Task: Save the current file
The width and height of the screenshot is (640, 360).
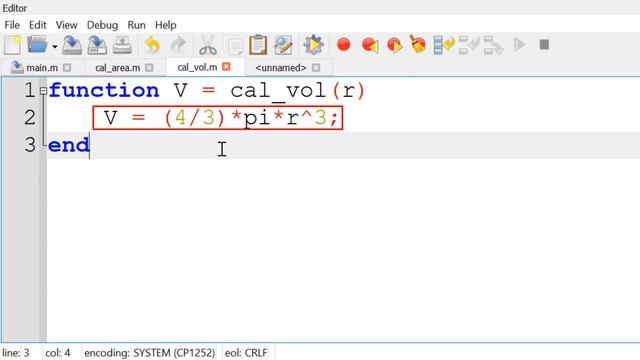Action: point(72,44)
